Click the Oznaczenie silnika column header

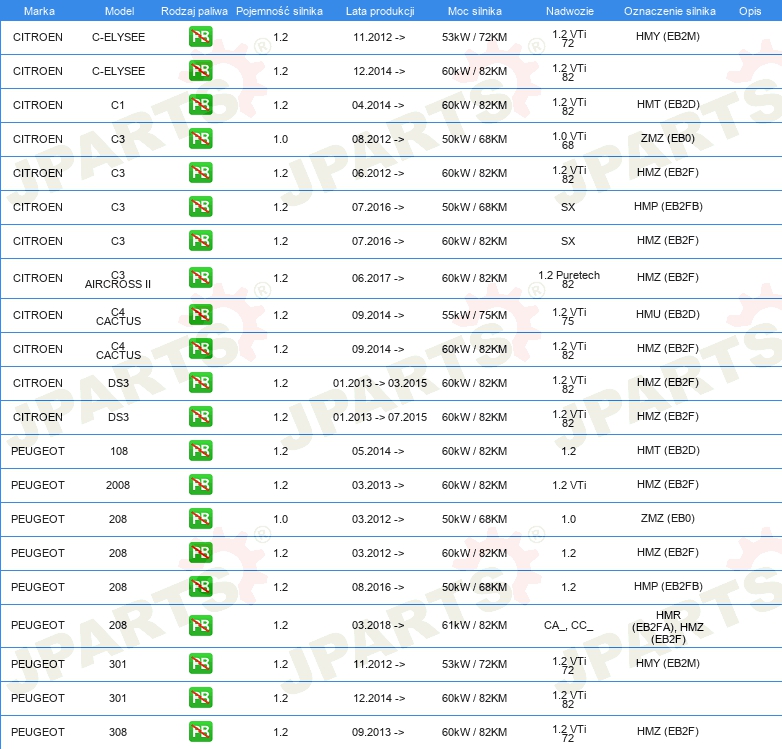[669, 11]
